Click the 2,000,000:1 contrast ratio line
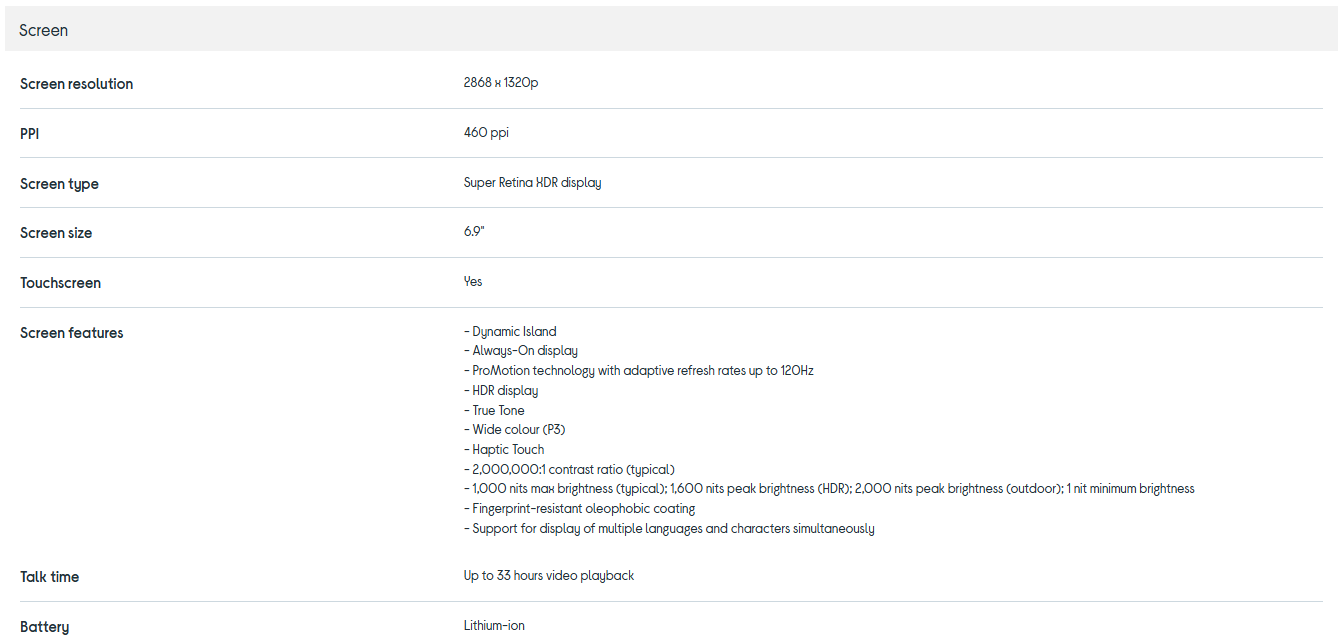The image size is (1343, 640). coord(569,469)
